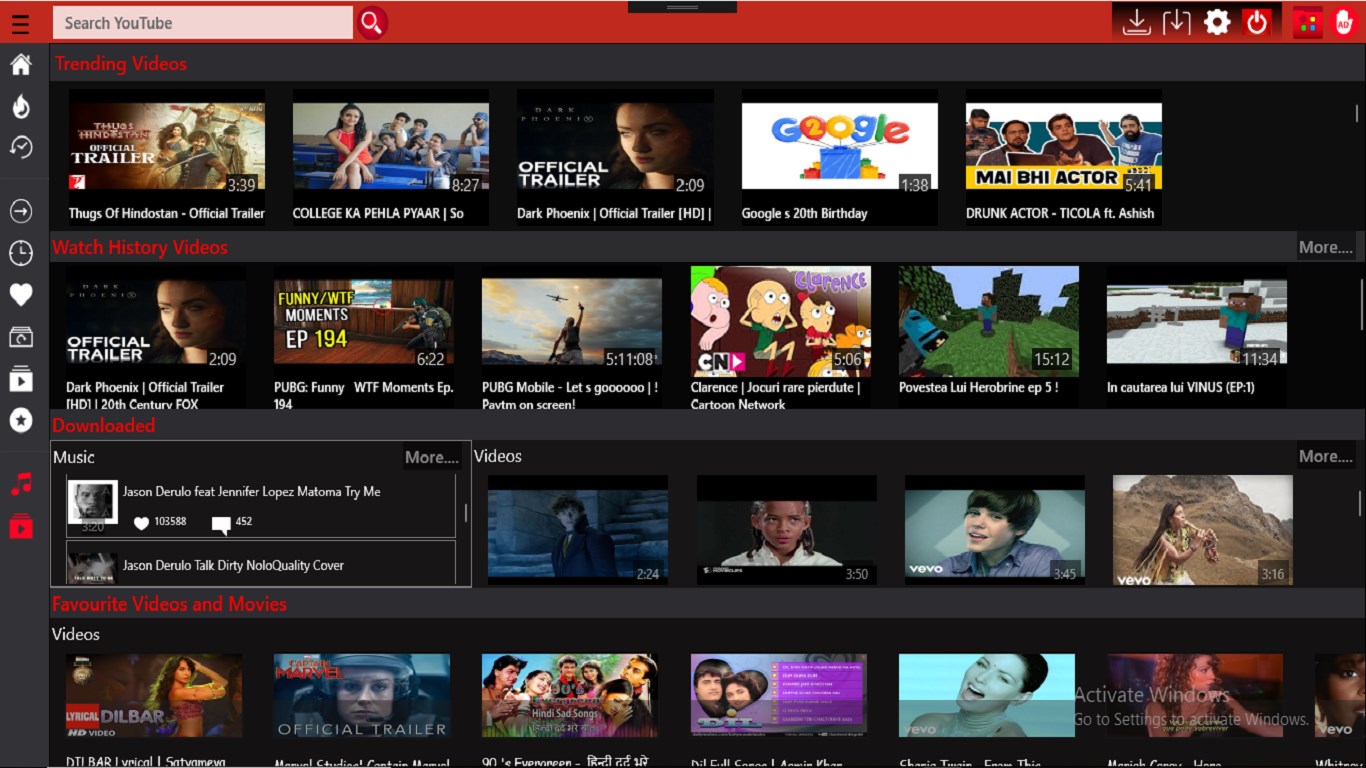The height and width of the screenshot is (768, 1366).
Task: Click the title 'DRUNK ACTOR - TICOLA ft. Ashish'
Action: pos(1060,213)
